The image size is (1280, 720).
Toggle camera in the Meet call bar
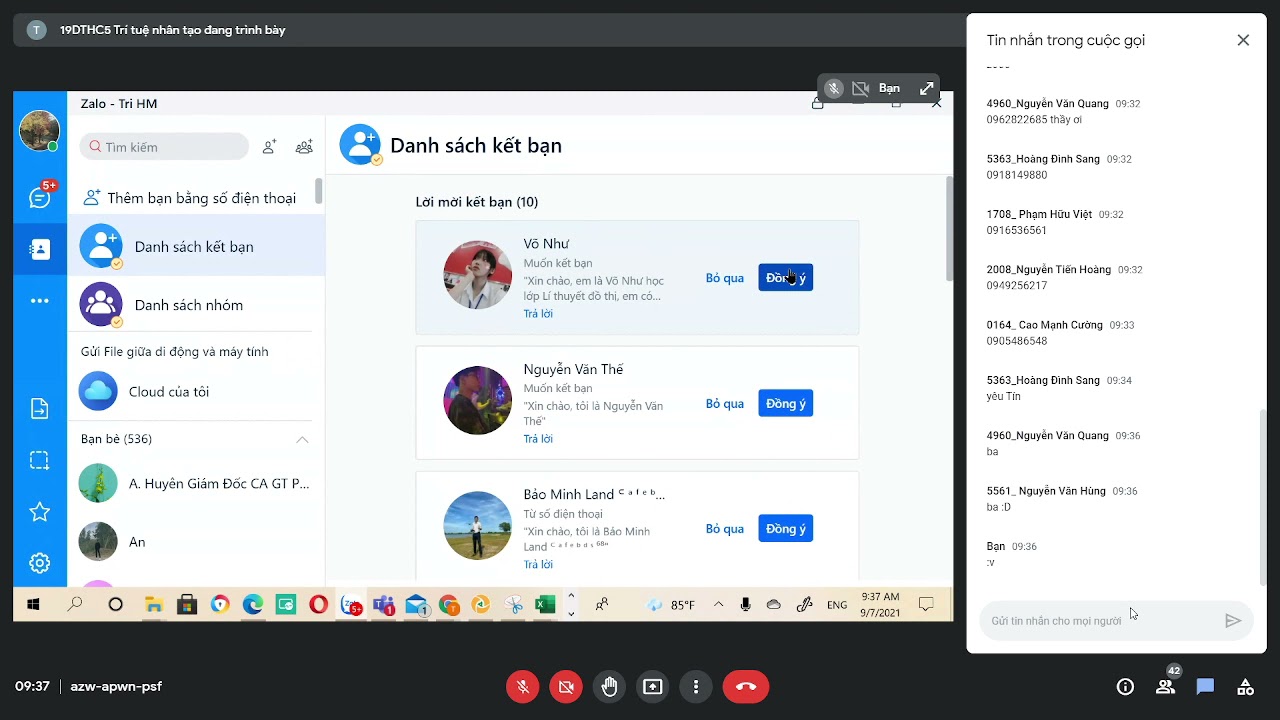566,687
